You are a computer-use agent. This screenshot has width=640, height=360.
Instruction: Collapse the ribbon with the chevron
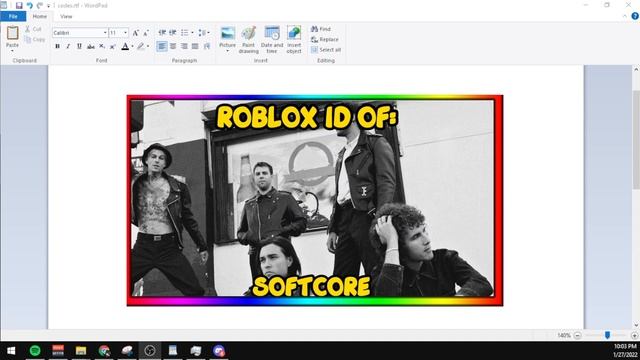[625, 16]
